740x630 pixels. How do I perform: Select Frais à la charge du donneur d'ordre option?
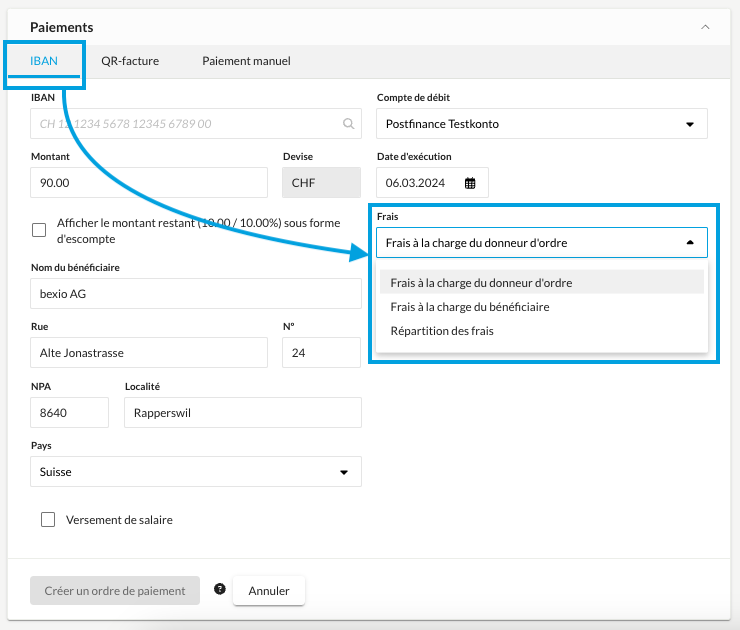(542, 283)
